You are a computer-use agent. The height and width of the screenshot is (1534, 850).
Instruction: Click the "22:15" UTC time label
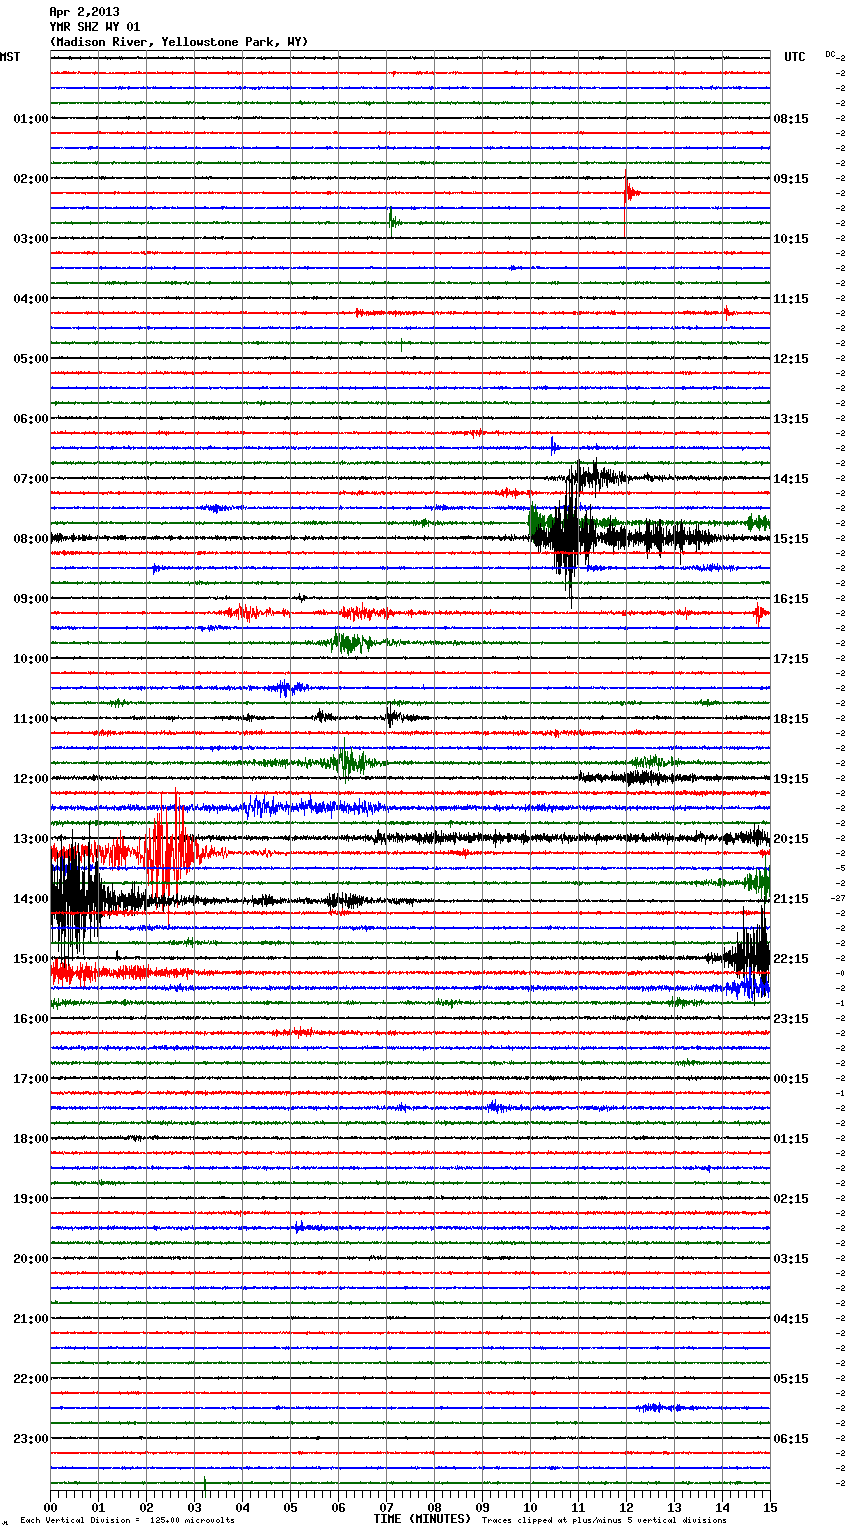pyautogui.click(x=791, y=959)
